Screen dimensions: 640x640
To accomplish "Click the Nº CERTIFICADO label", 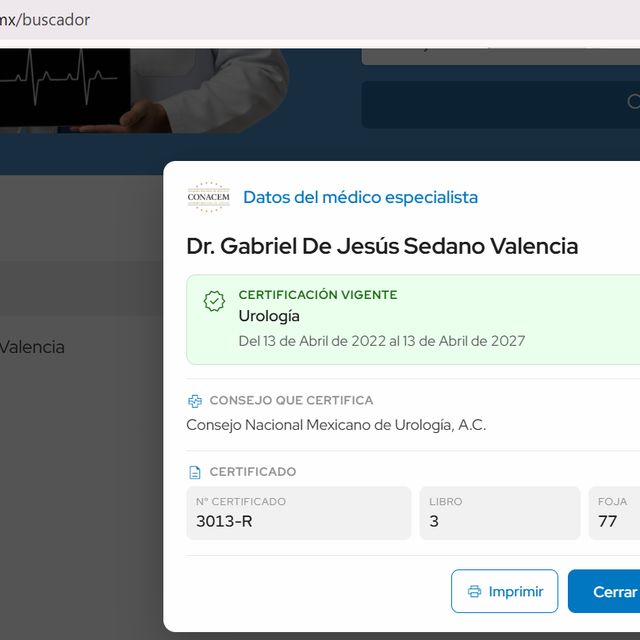I will tap(241, 502).
